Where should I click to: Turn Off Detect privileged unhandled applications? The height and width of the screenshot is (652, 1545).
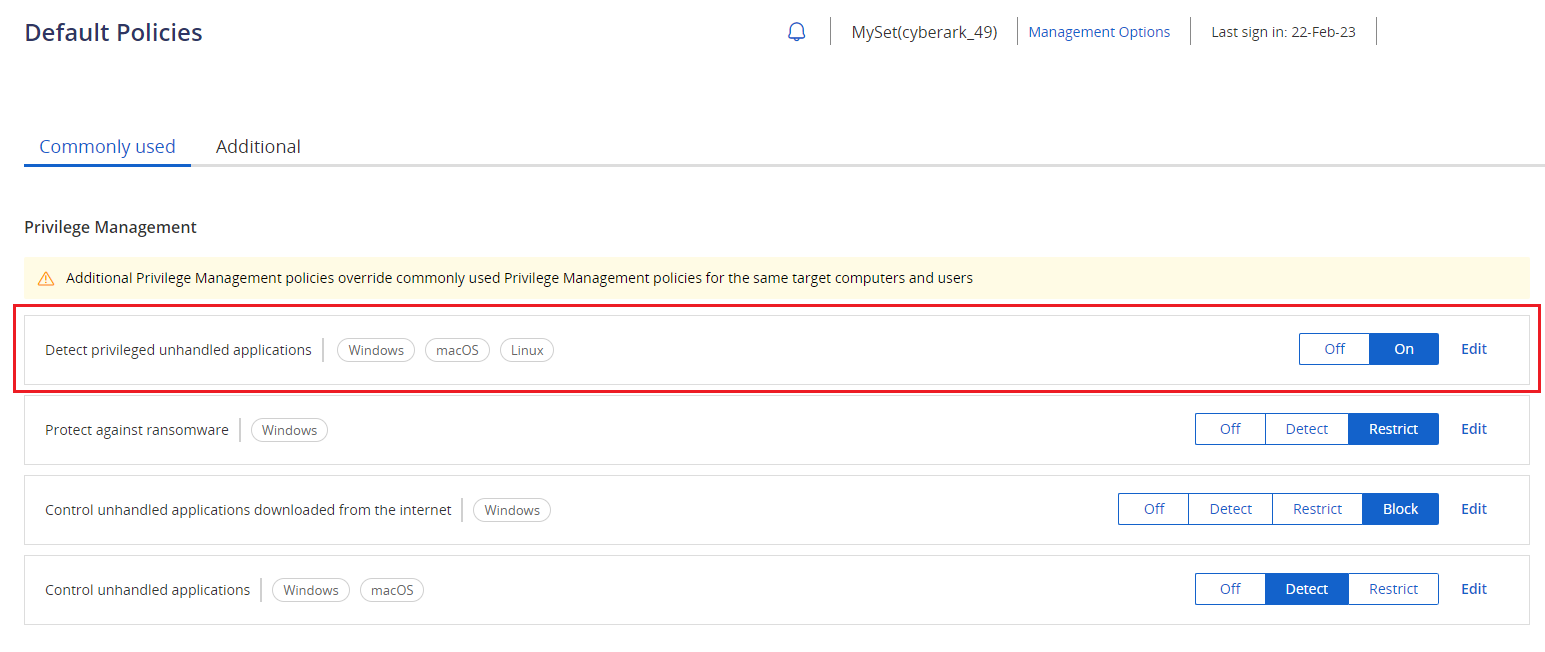(1334, 349)
